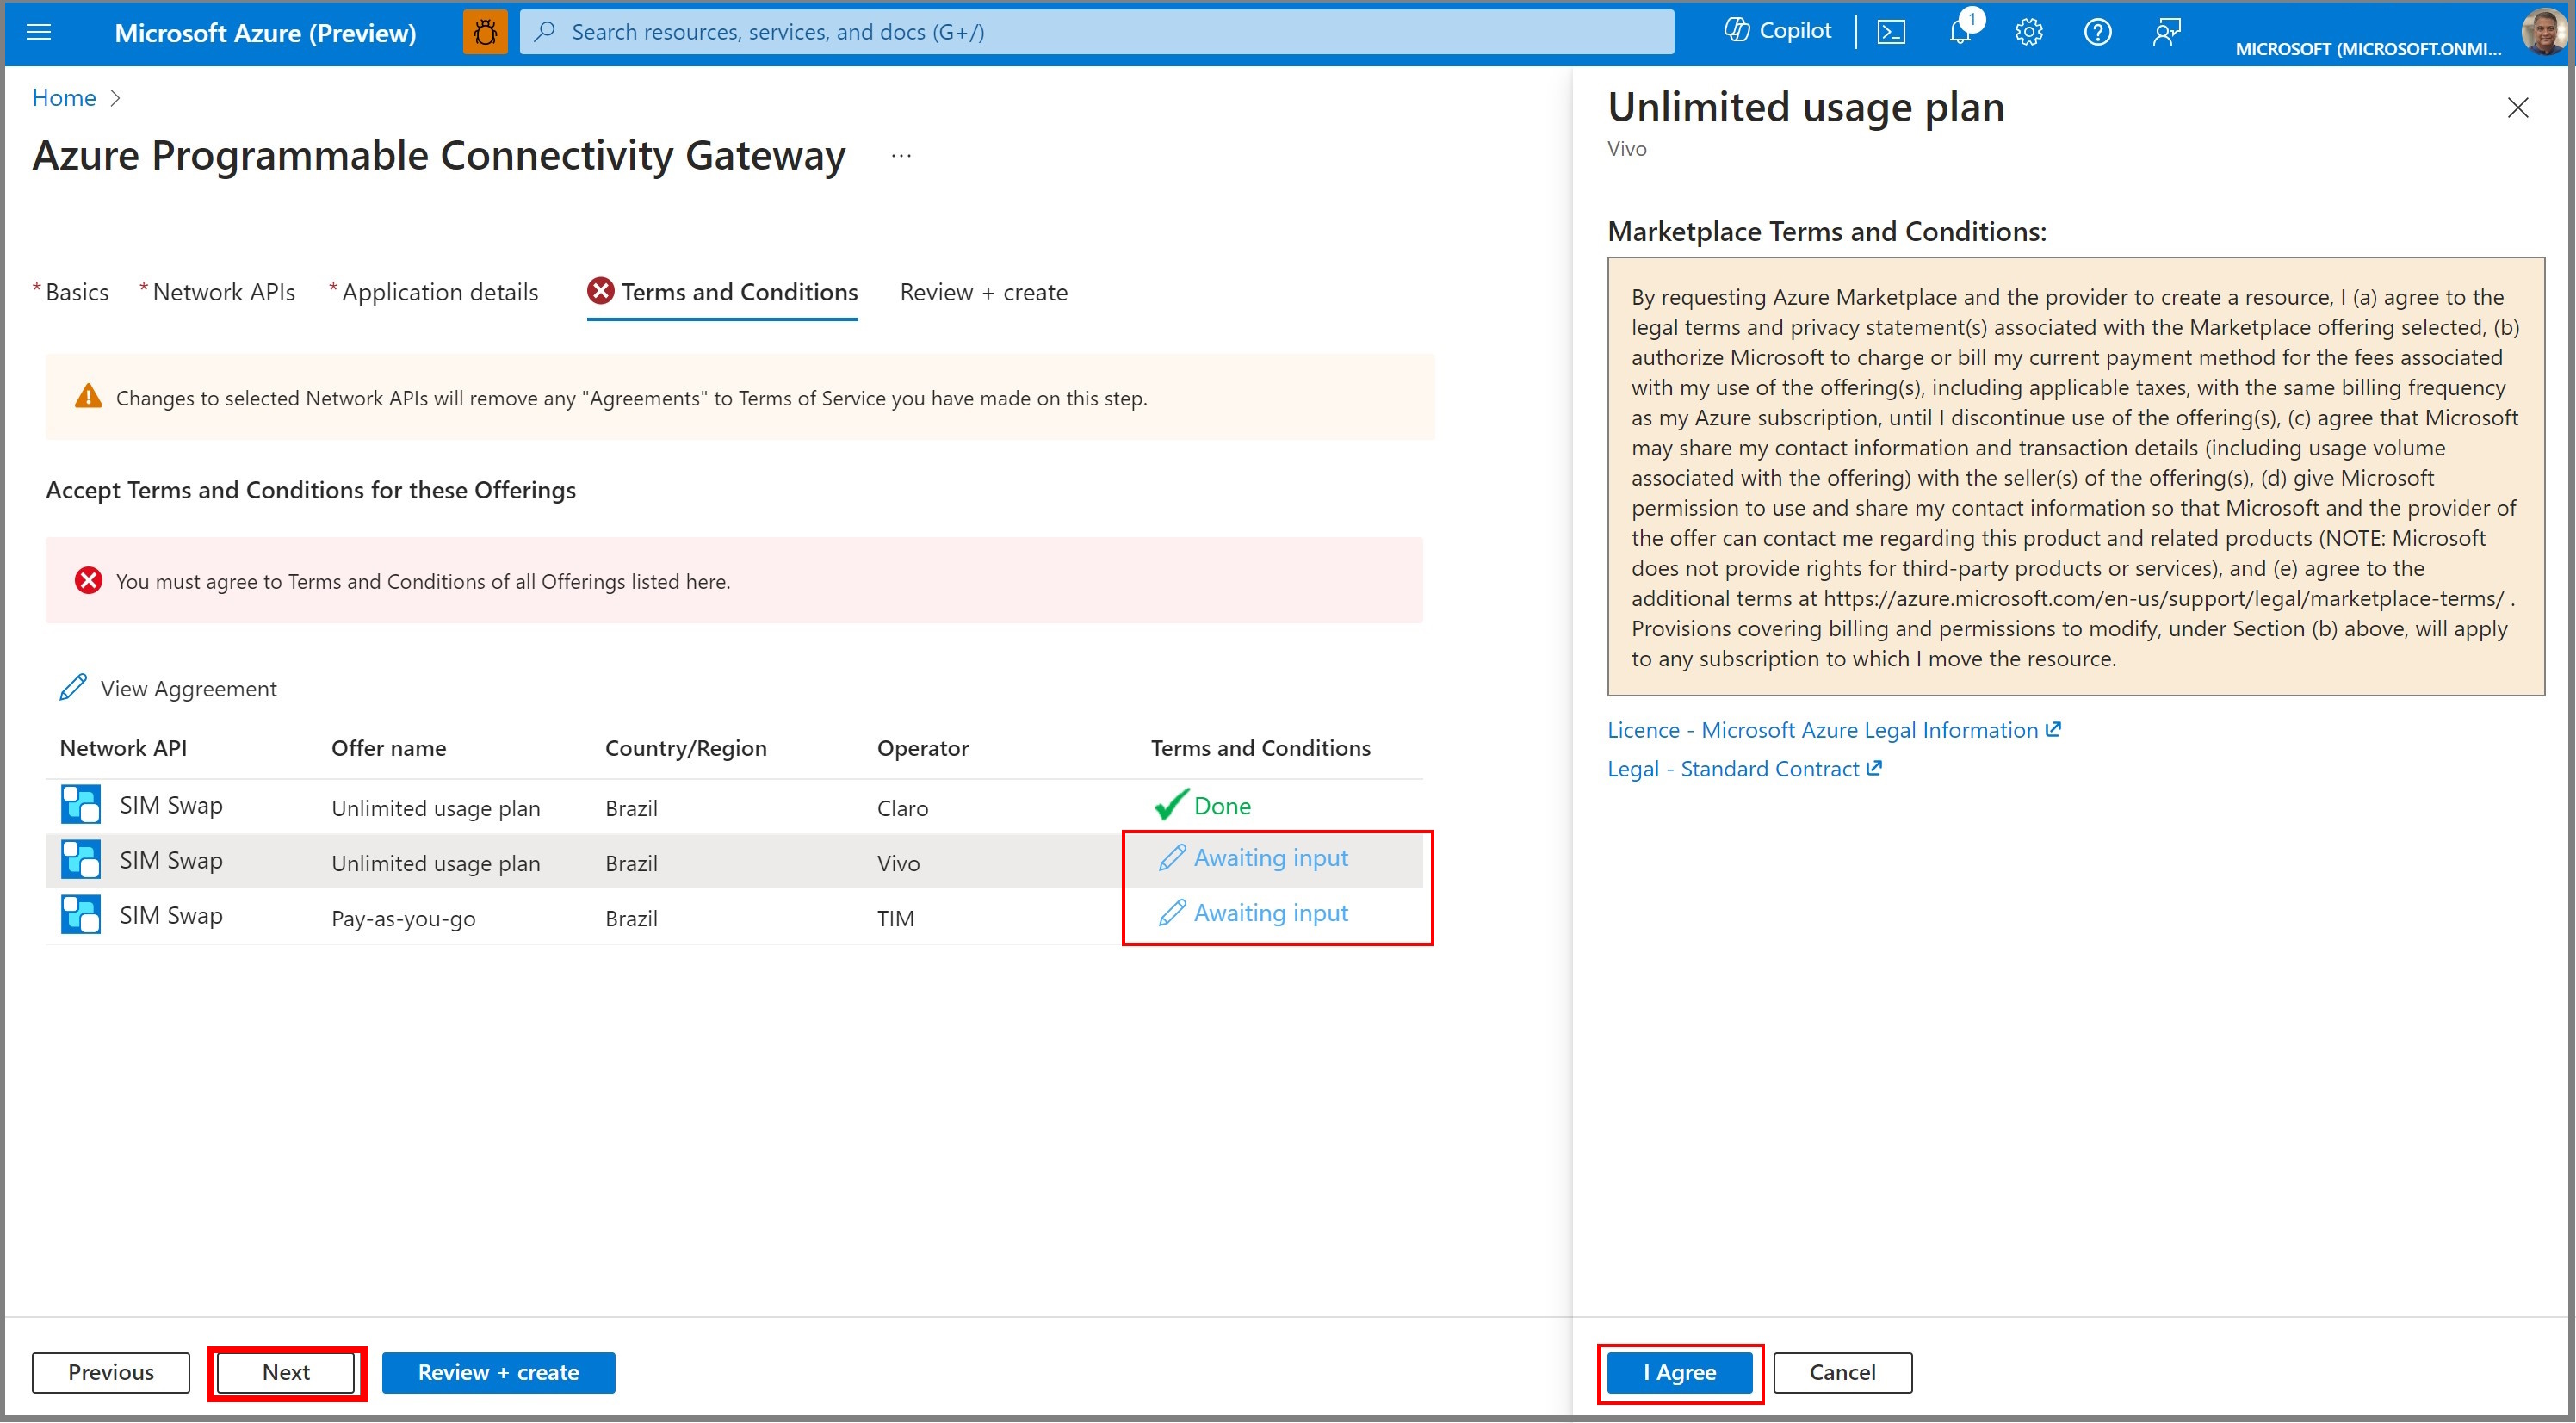
Task: Open the hamburger portal menu
Action: [38, 32]
